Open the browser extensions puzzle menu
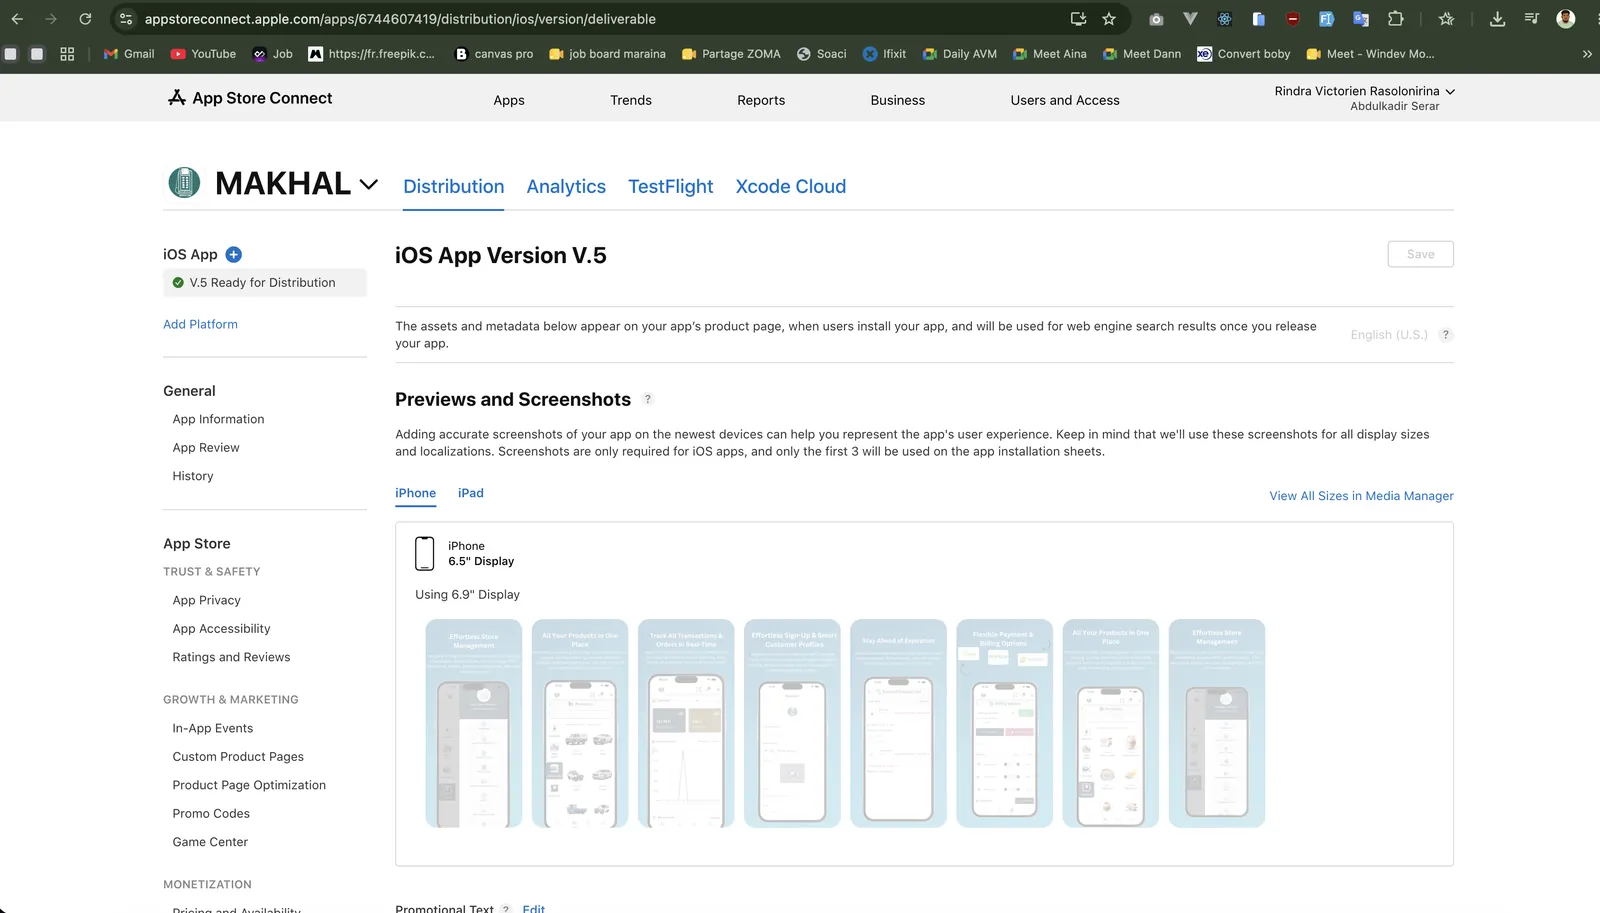 coord(1395,19)
